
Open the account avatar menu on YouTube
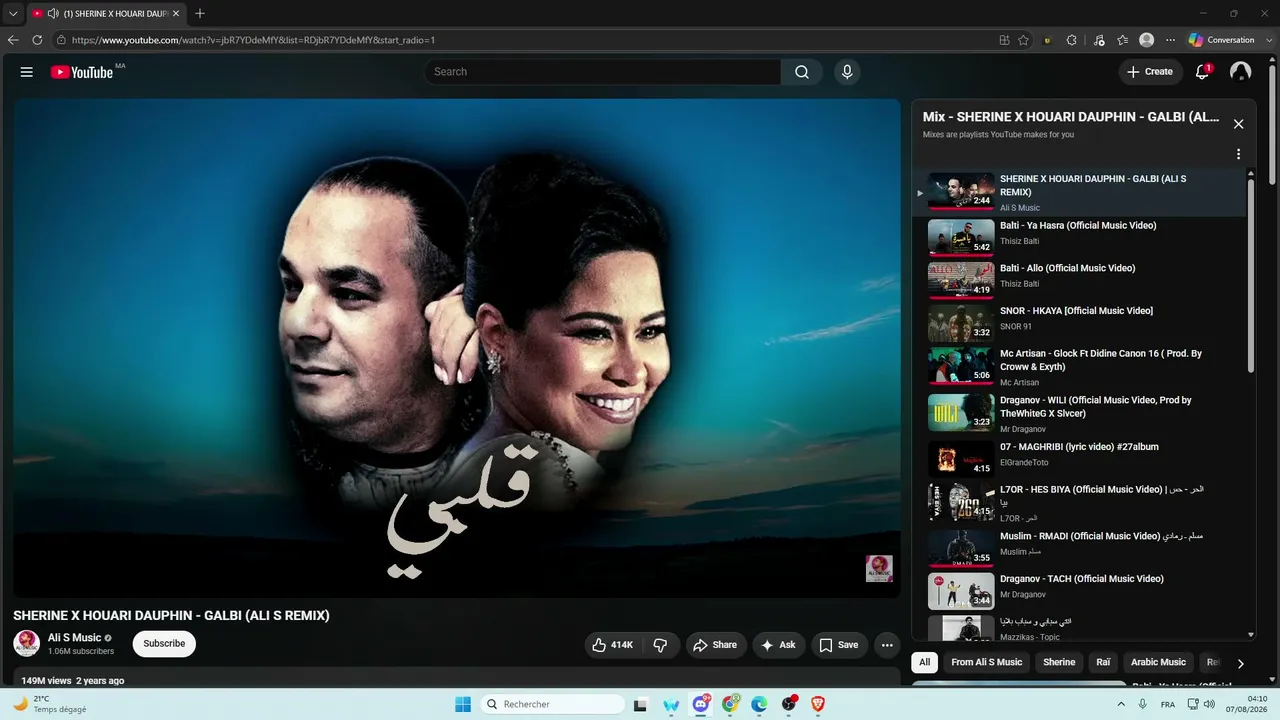1240,72
